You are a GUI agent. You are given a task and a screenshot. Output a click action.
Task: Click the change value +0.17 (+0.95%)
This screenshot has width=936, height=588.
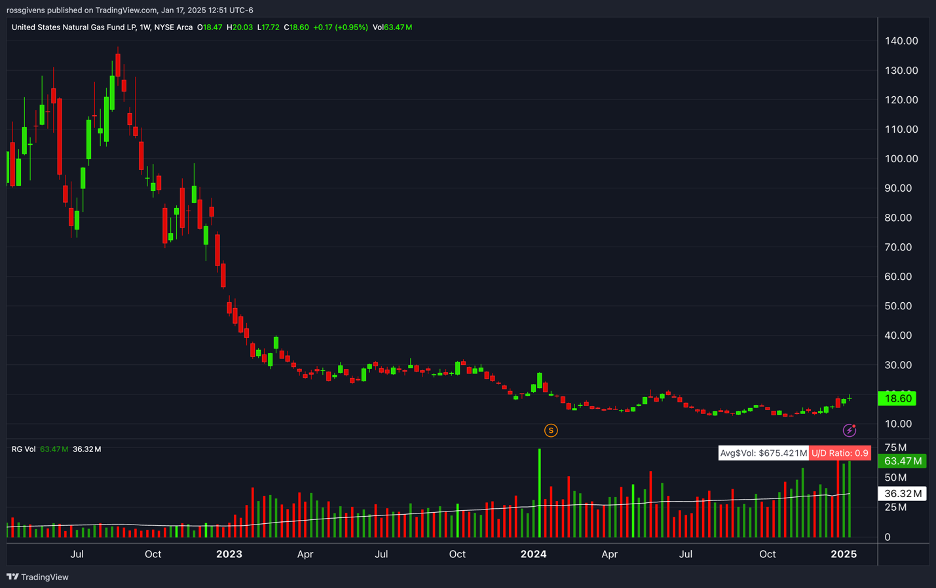[x=340, y=27]
